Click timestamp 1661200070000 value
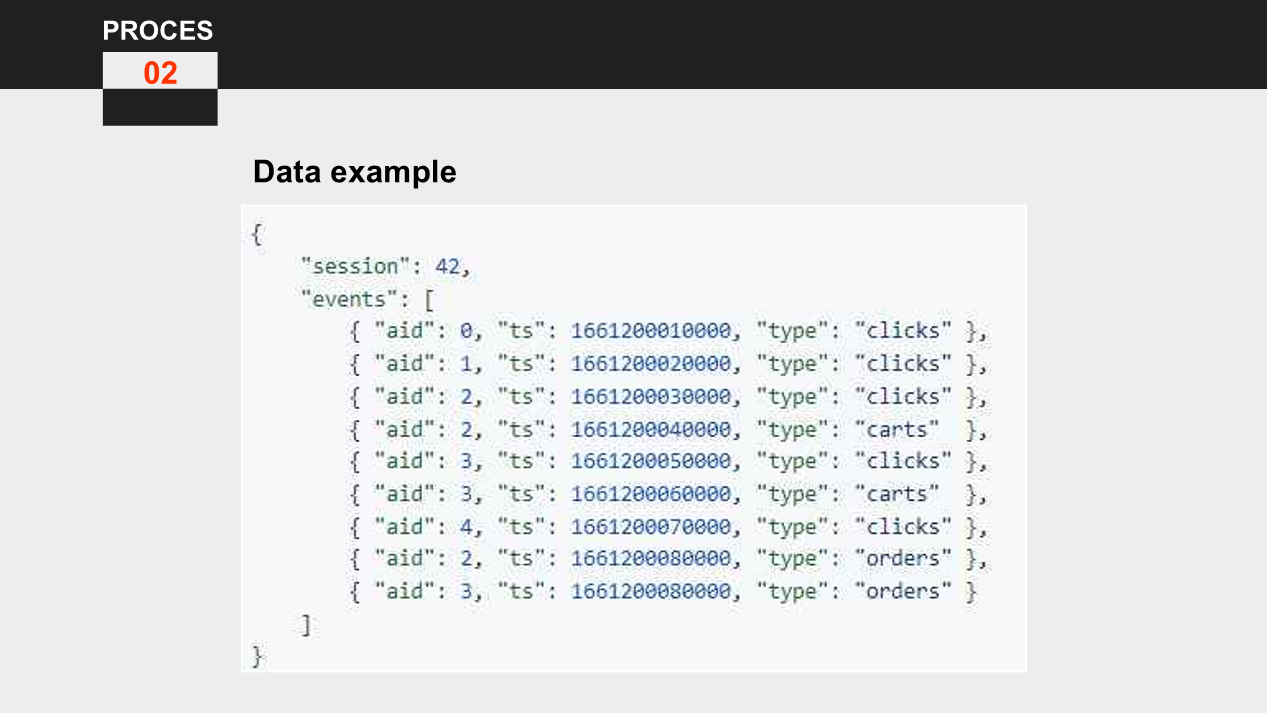The image size is (1267, 713). click(x=651, y=526)
